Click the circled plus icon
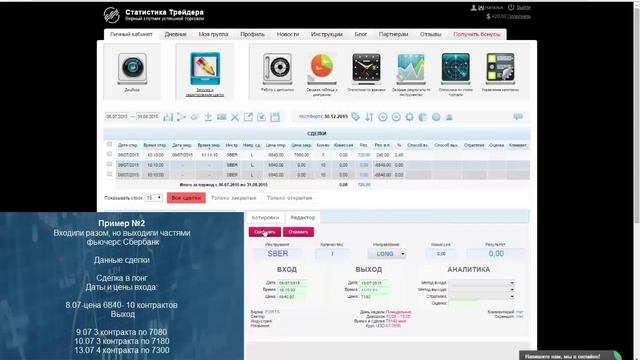Viewport: 640px width, 360px height. click(x=382, y=117)
